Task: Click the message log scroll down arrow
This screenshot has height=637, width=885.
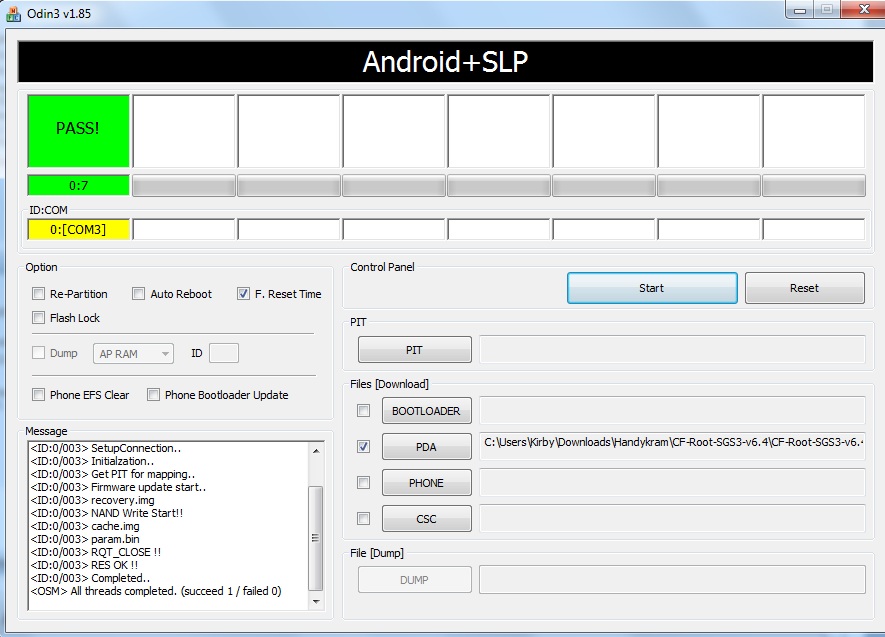Action: [x=316, y=601]
